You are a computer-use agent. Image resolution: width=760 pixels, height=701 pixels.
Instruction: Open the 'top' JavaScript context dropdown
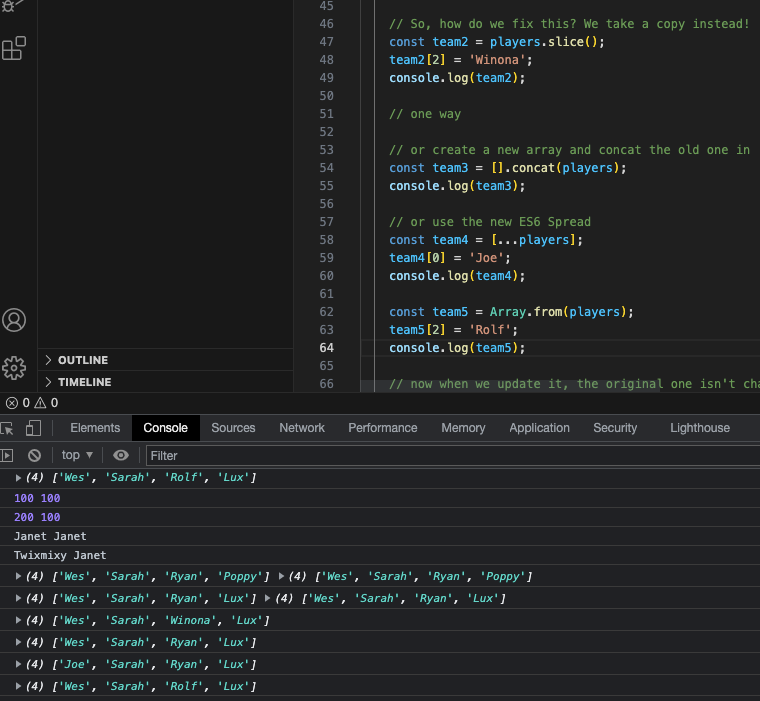77,455
